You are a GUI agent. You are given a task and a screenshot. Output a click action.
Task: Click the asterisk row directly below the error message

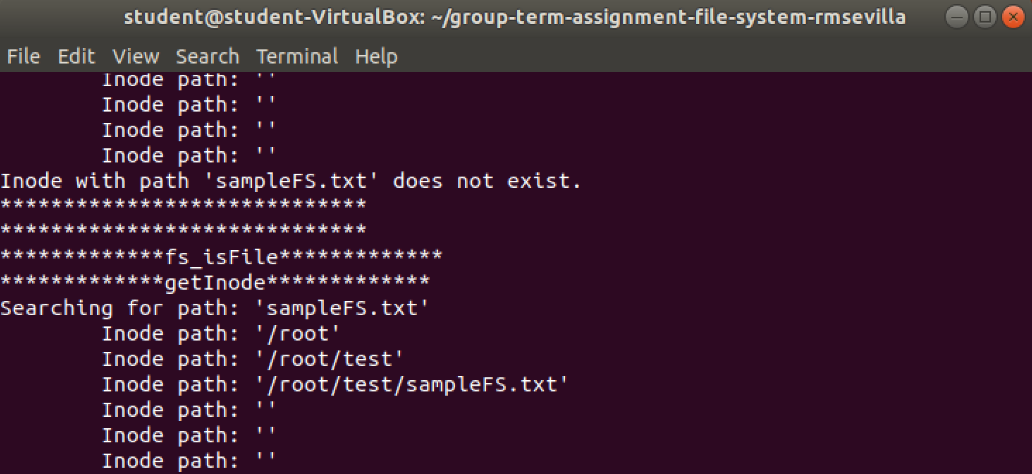(x=183, y=205)
